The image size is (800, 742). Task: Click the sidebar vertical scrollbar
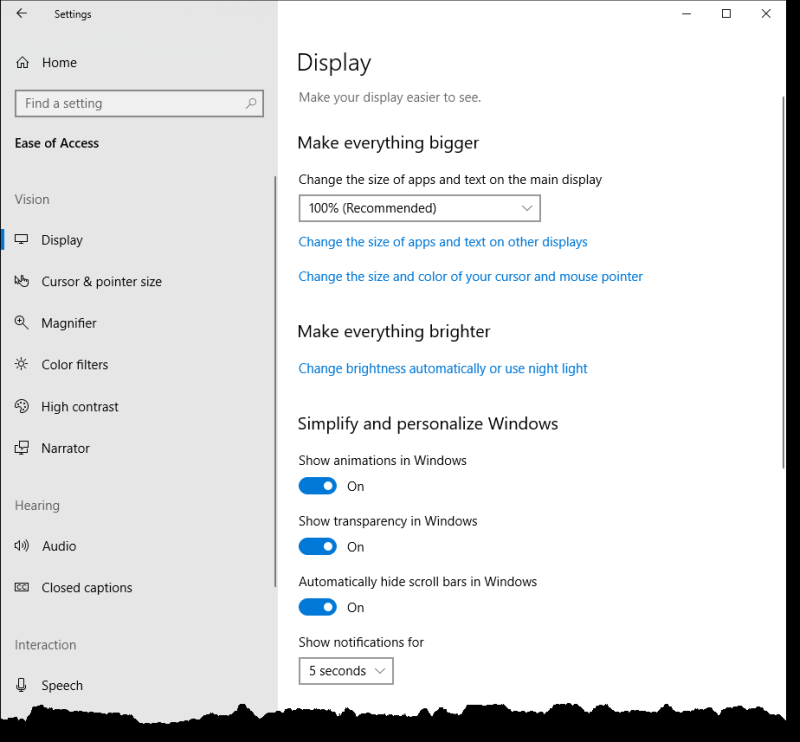click(275, 381)
